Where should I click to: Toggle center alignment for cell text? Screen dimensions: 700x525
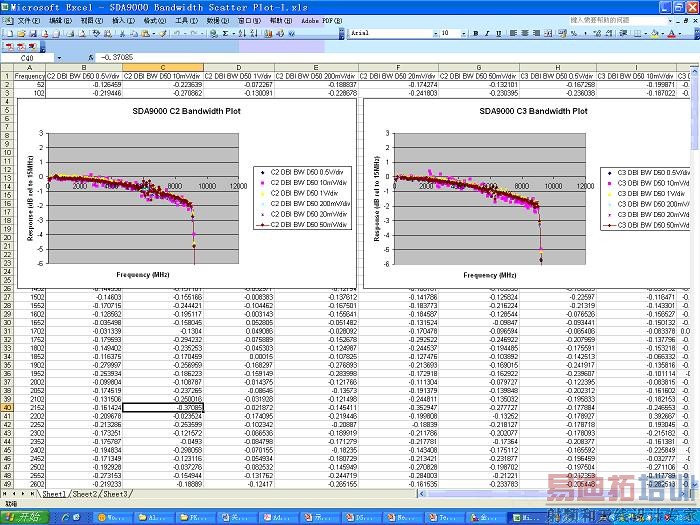tap(525, 33)
